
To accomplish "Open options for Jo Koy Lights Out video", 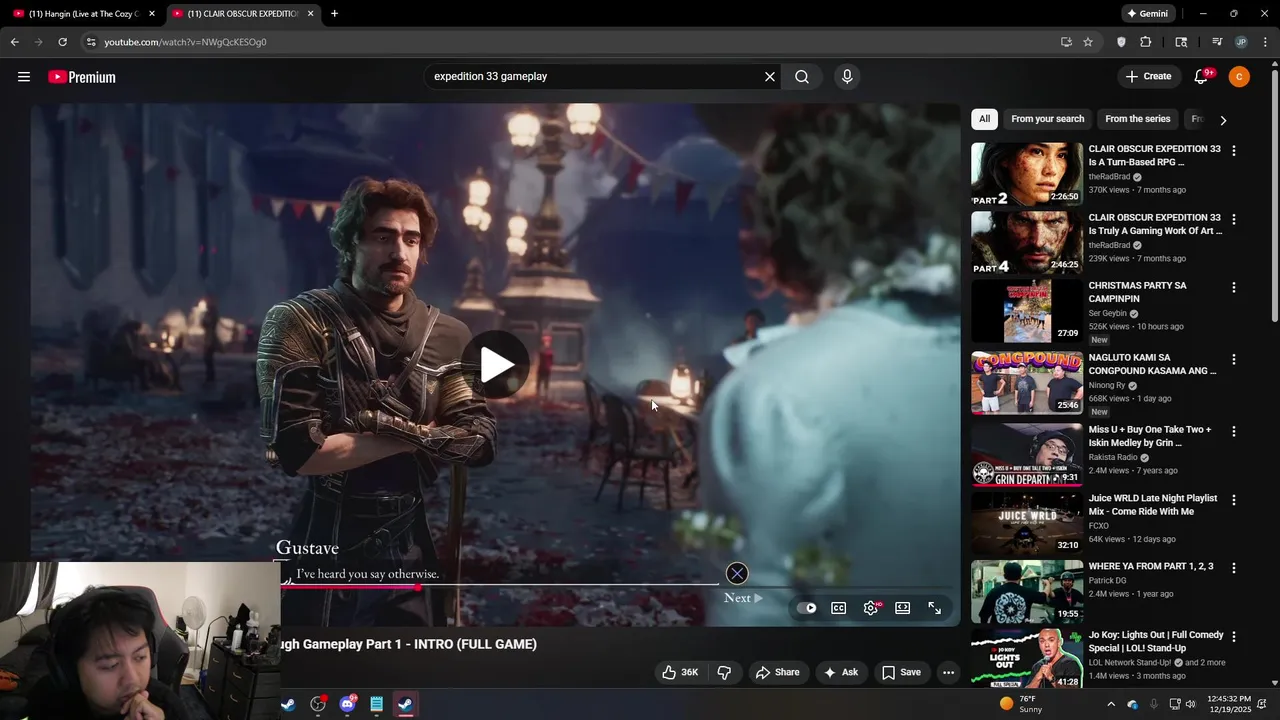I will click(x=1234, y=636).
